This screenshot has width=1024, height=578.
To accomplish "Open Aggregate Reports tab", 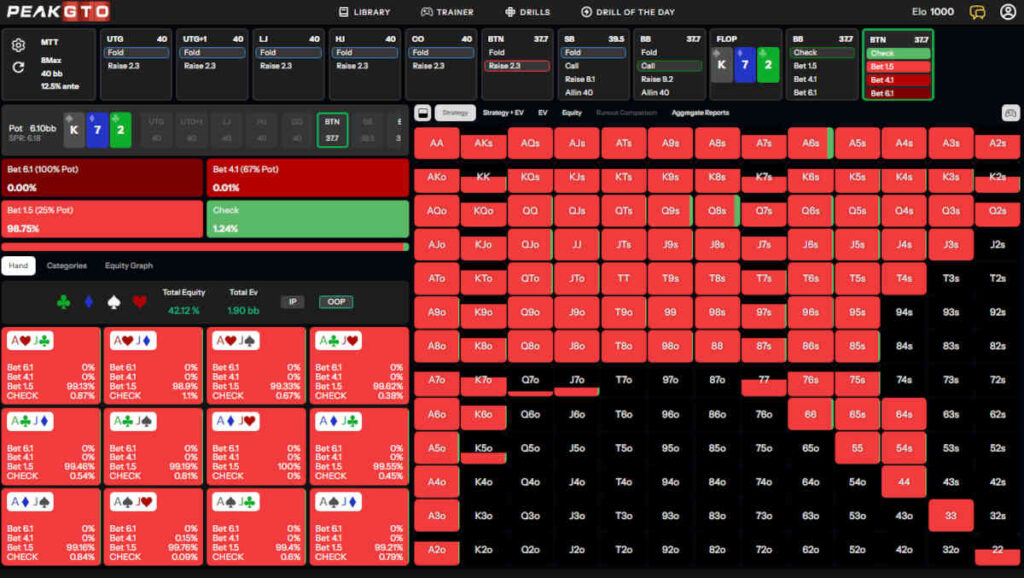I will pyautogui.click(x=700, y=113).
